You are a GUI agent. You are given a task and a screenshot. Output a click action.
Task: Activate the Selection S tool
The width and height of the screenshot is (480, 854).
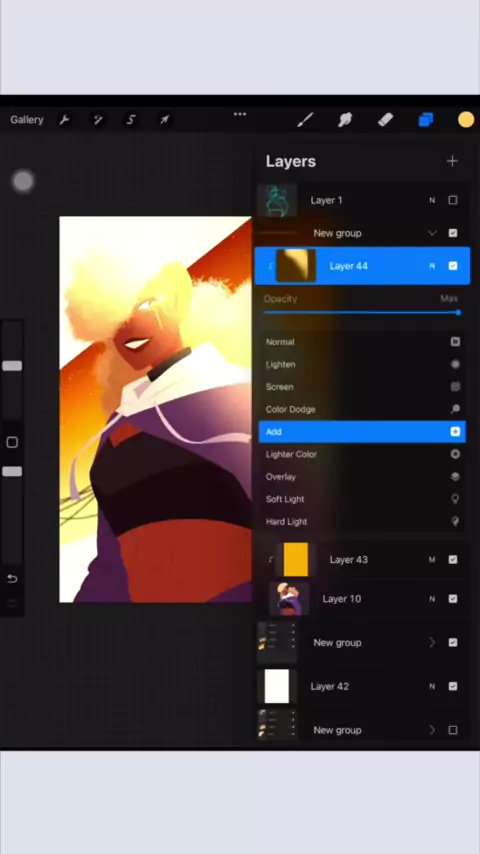(131, 120)
